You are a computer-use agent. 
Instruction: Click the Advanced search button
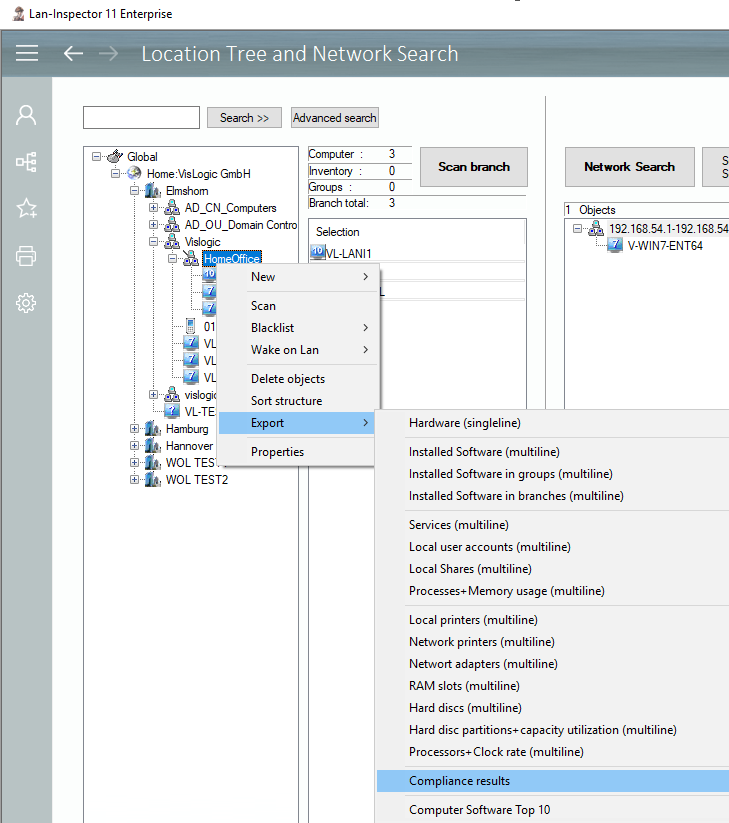(x=334, y=118)
